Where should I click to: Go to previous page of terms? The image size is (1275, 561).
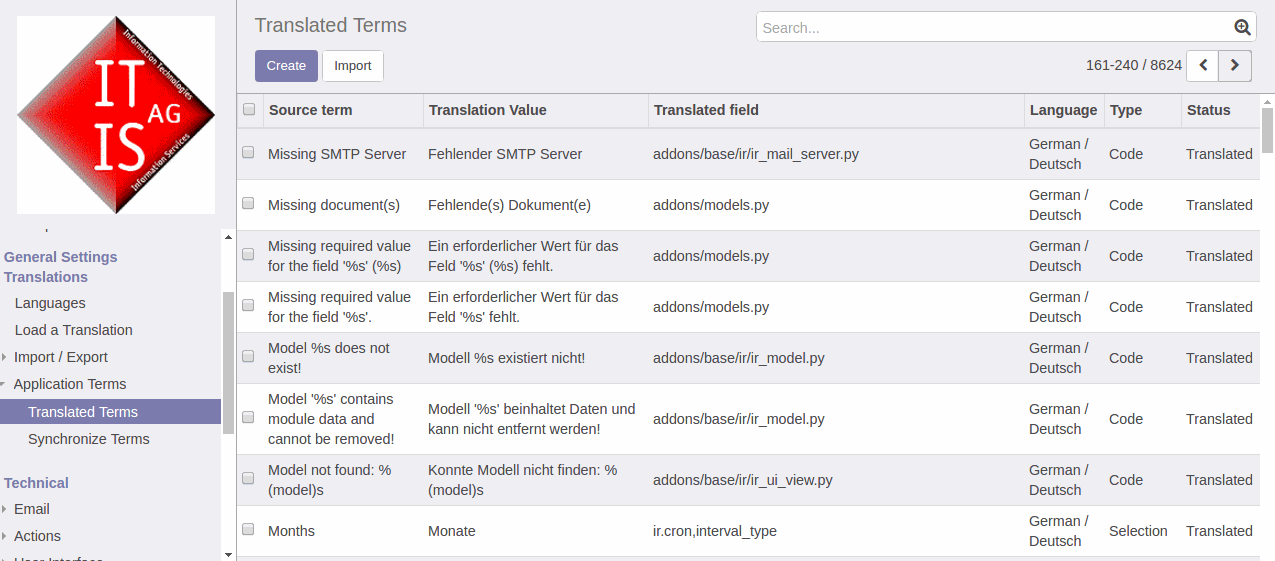click(1202, 65)
